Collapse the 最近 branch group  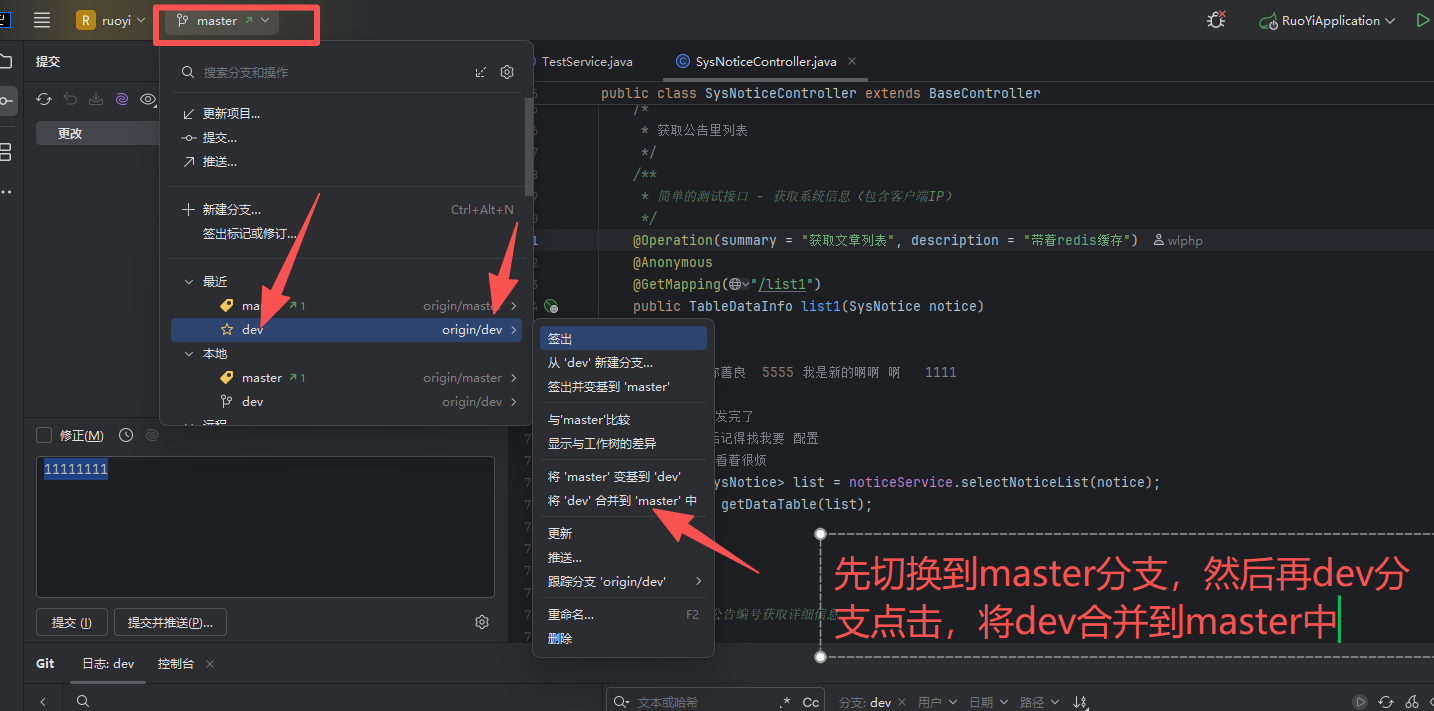tap(189, 282)
